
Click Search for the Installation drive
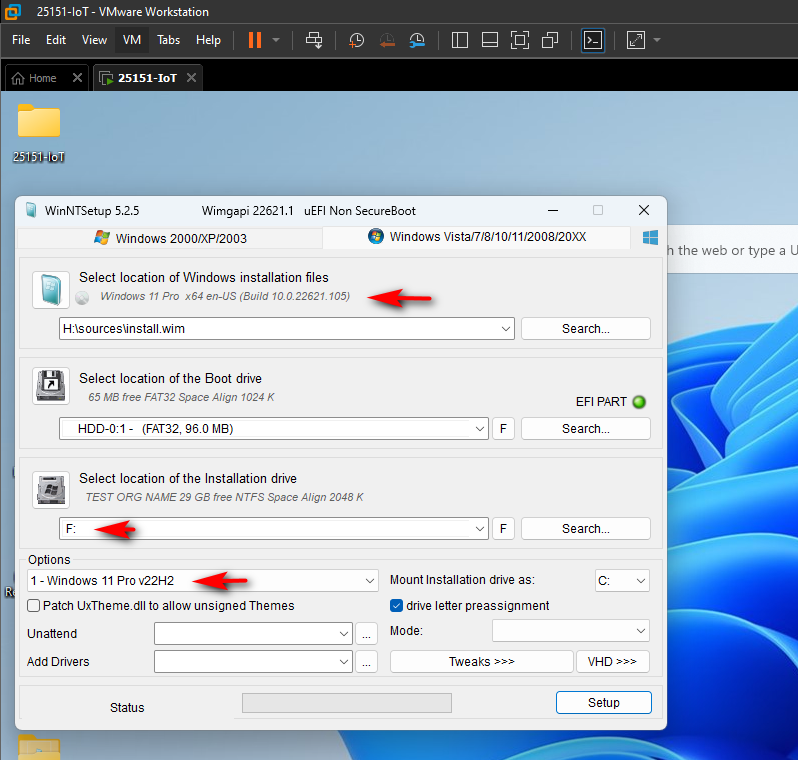click(x=586, y=529)
